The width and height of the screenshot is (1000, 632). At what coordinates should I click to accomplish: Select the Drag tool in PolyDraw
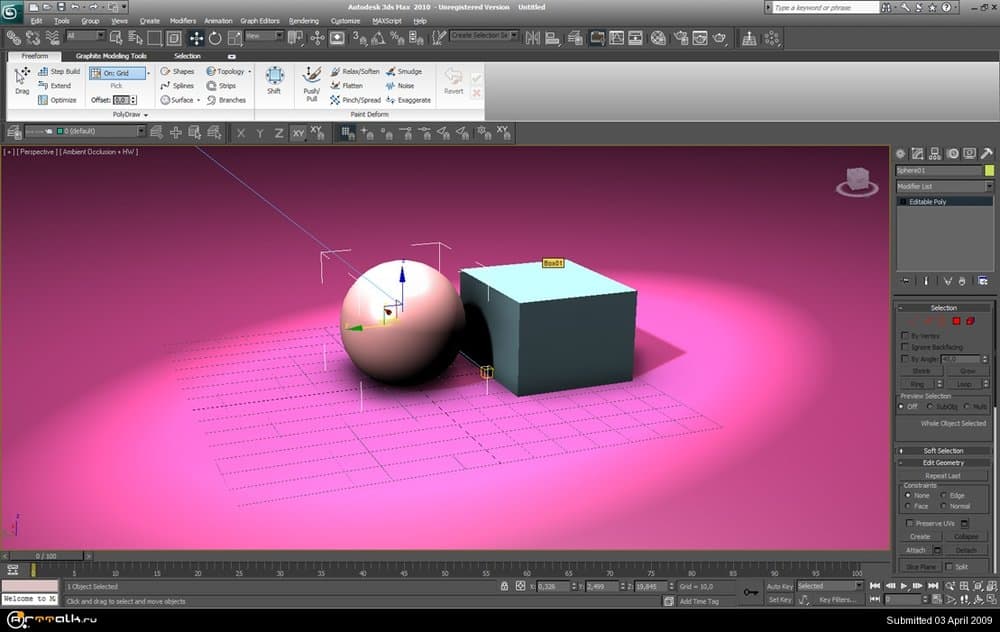coord(22,80)
